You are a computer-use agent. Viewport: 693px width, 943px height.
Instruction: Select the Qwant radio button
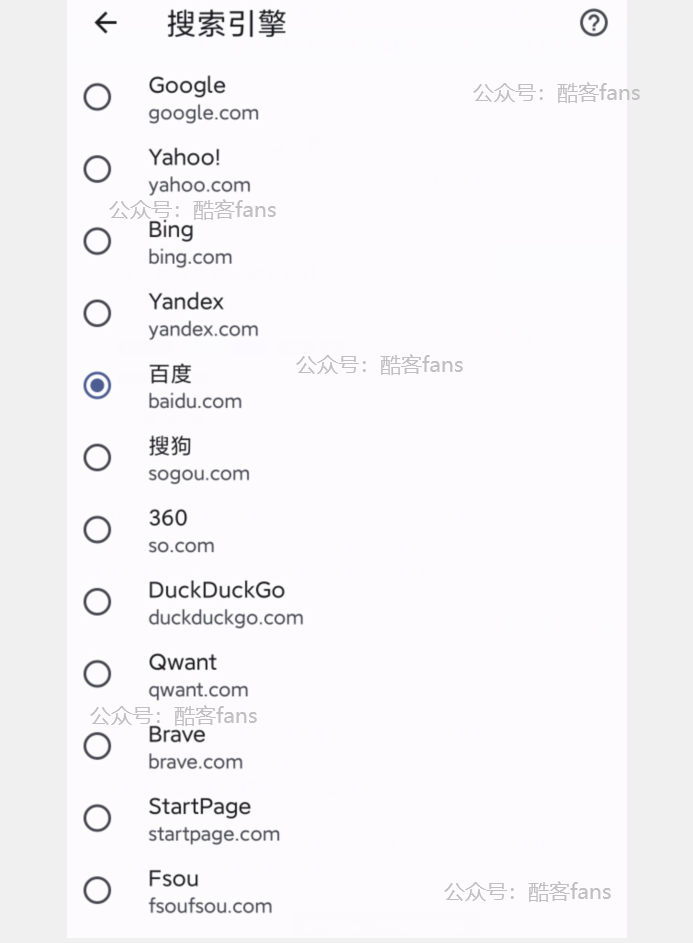click(x=97, y=674)
